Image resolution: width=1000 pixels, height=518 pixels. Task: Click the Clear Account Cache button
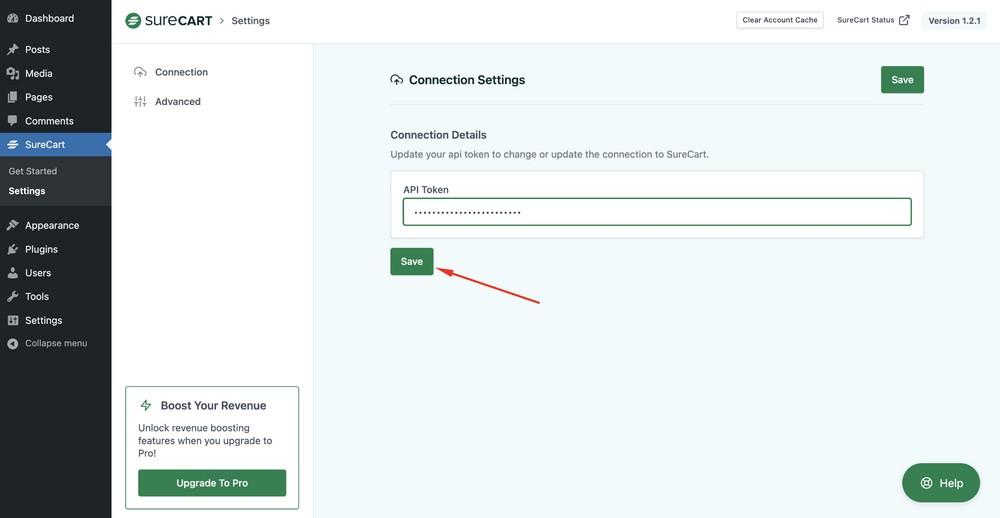(x=780, y=20)
